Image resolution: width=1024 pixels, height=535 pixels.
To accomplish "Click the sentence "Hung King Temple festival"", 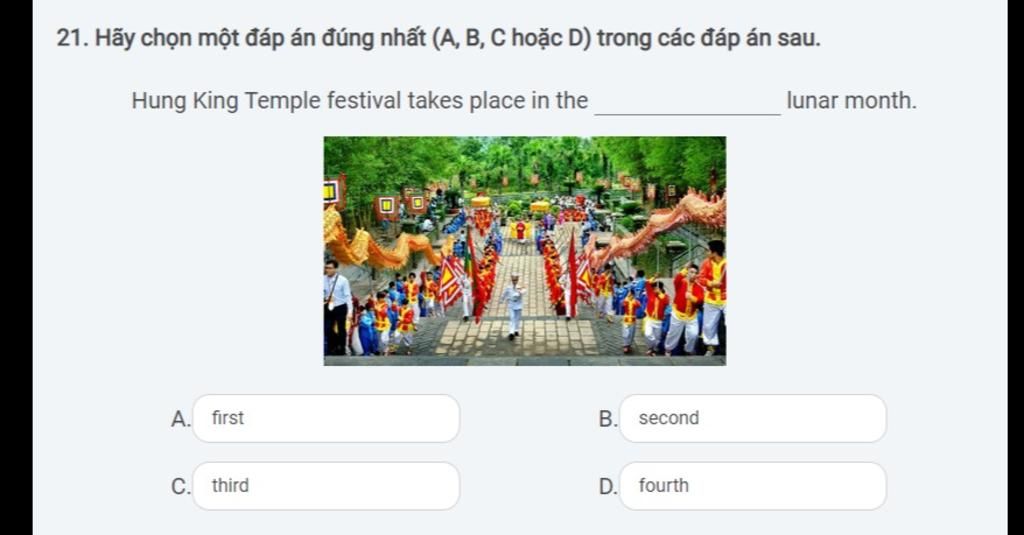I will click(x=266, y=101).
